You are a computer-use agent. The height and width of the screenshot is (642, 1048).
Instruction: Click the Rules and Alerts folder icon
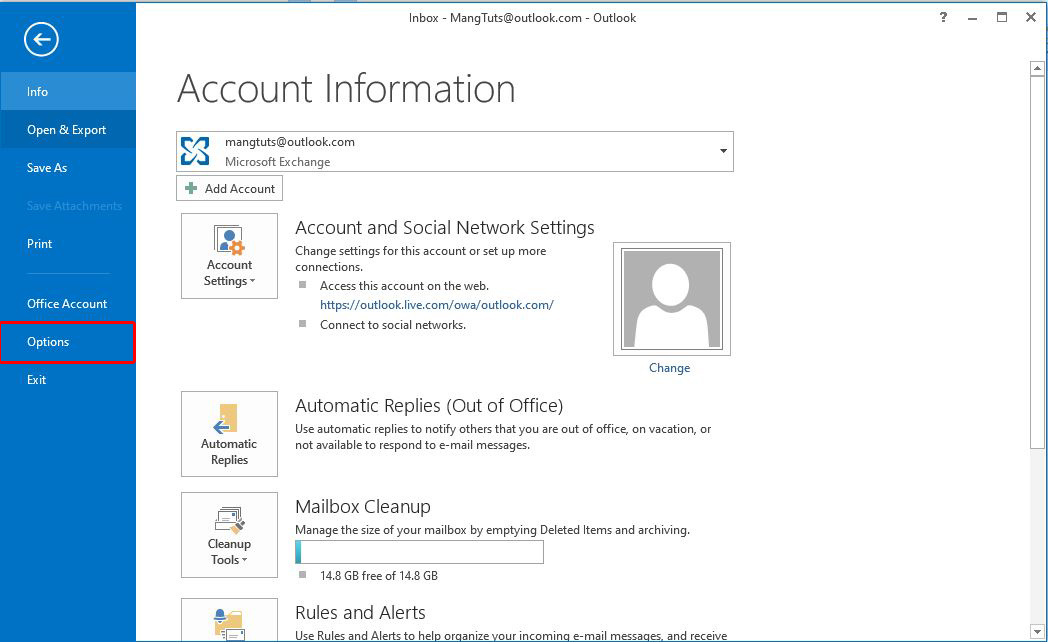click(229, 625)
